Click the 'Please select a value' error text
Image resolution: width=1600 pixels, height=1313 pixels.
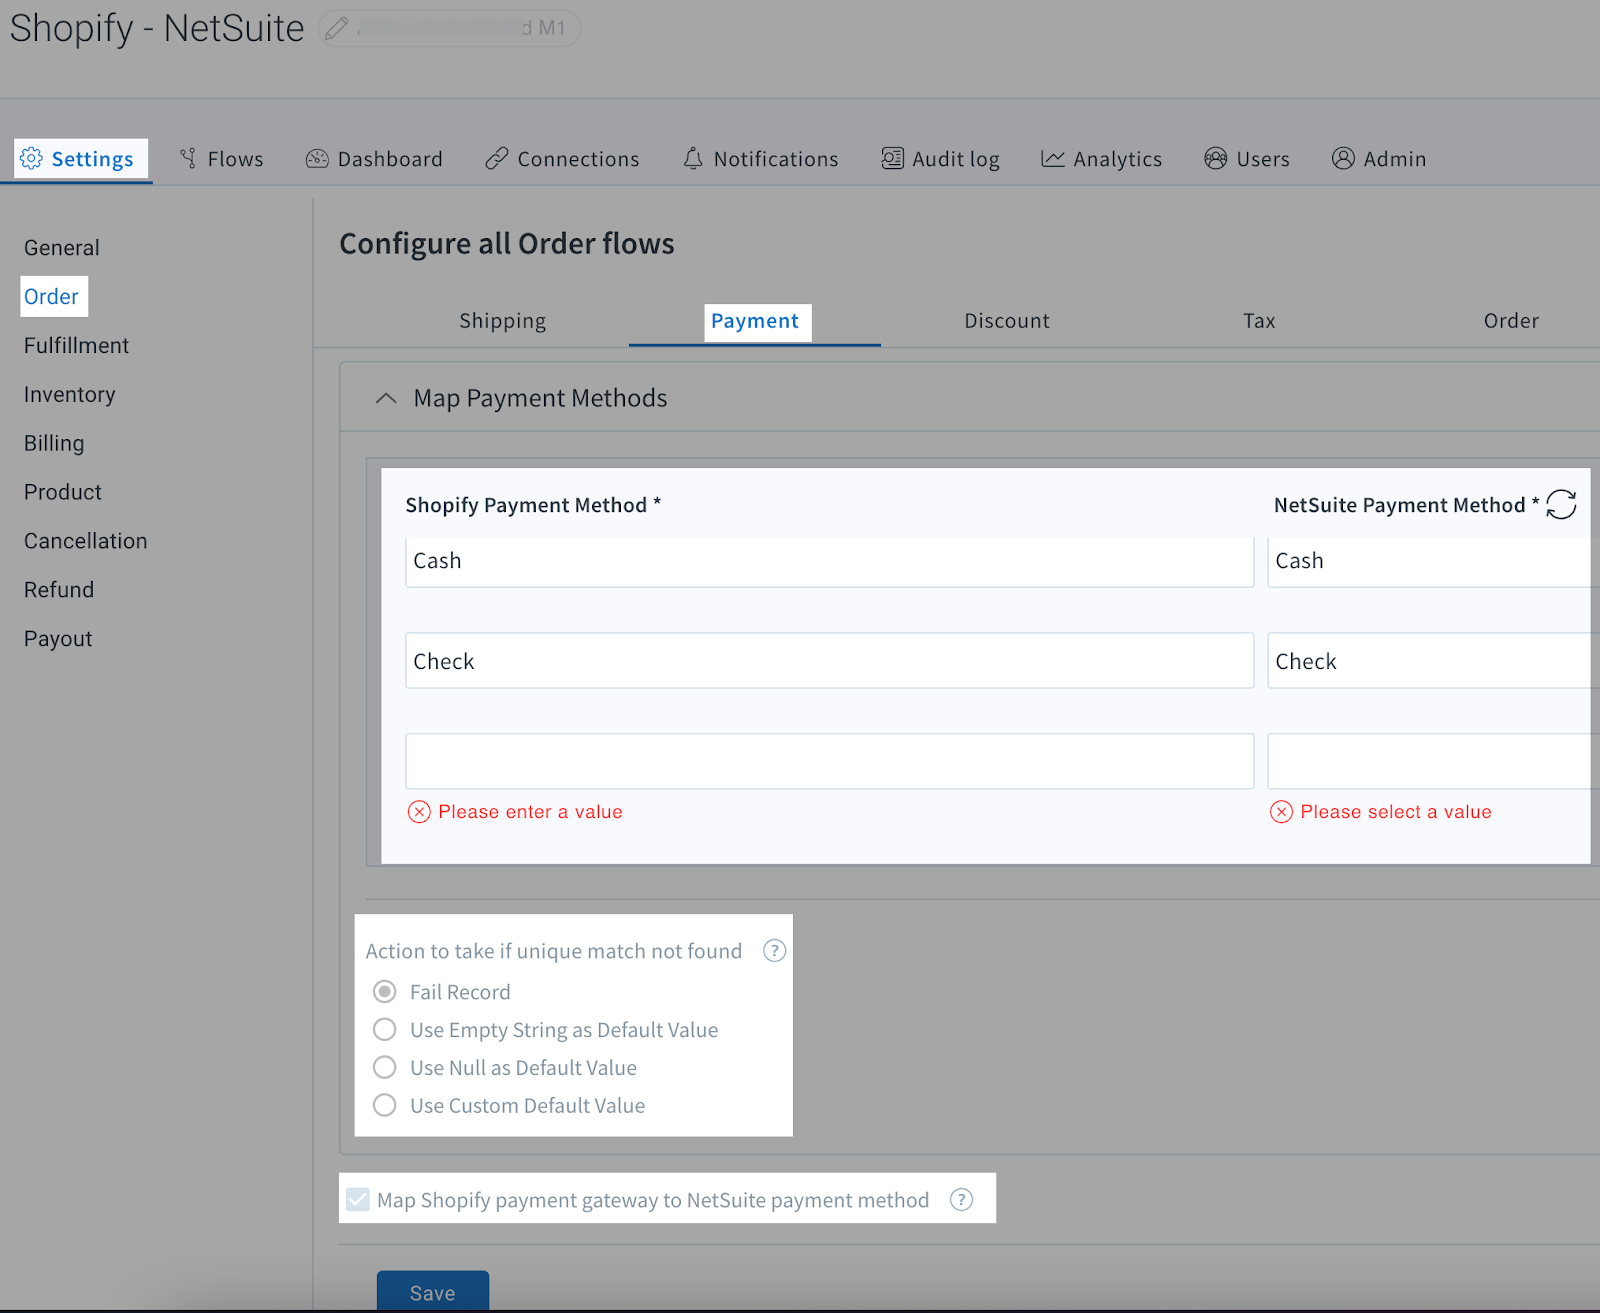click(x=1396, y=812)
